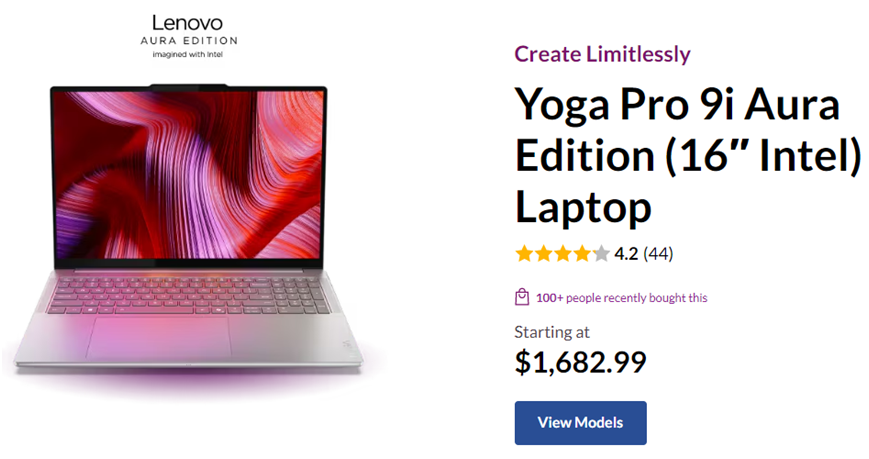Click the $1,682.99 price
The image size is (869, 459).
click(580, 362)
